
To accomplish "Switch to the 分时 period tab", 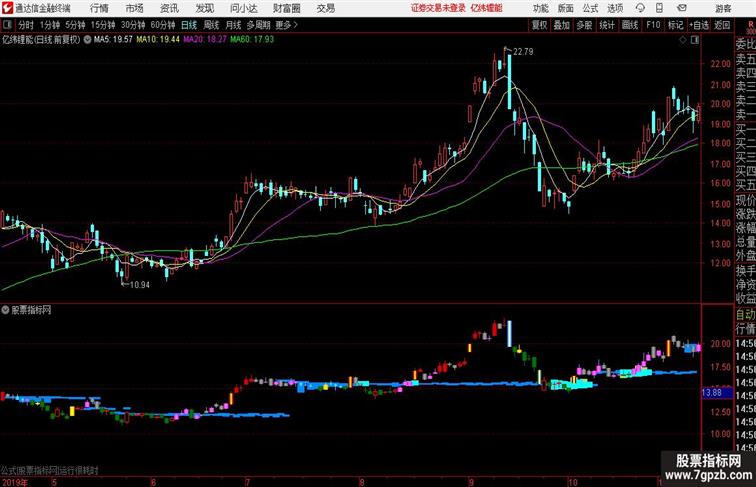I will pyautogui.click(x=26, y=25).
